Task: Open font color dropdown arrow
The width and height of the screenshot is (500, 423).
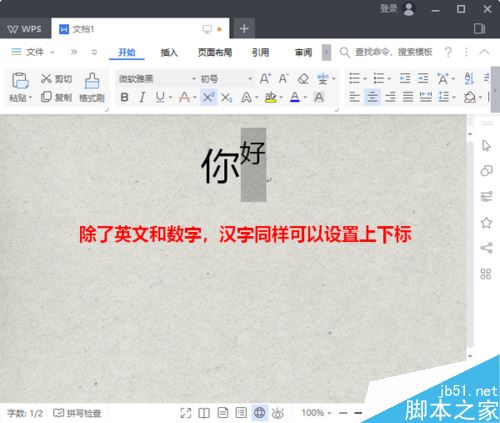Action: (x=305, y=98)
